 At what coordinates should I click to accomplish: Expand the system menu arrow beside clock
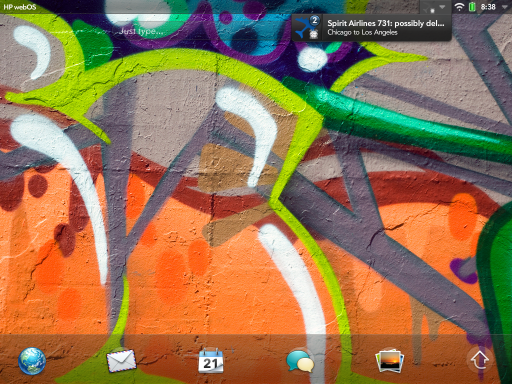(x=506, y=7)
